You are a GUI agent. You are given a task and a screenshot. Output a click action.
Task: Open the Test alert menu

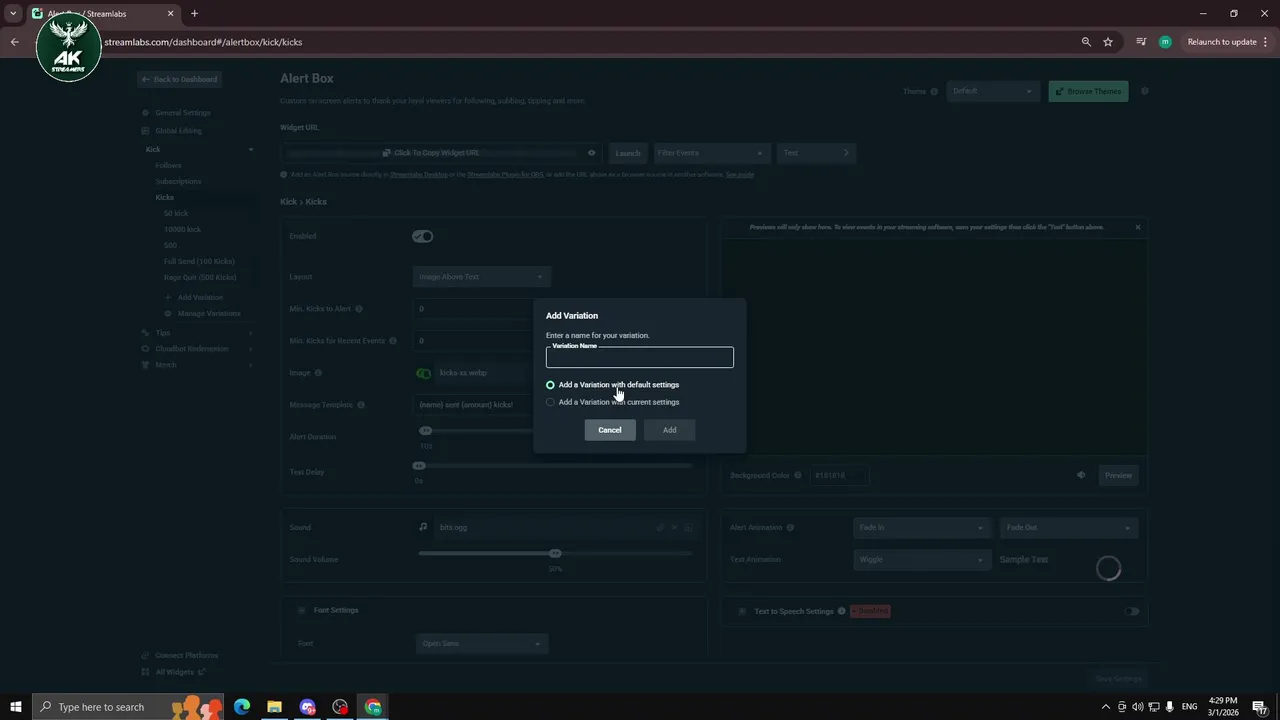(x=816, y=153)
